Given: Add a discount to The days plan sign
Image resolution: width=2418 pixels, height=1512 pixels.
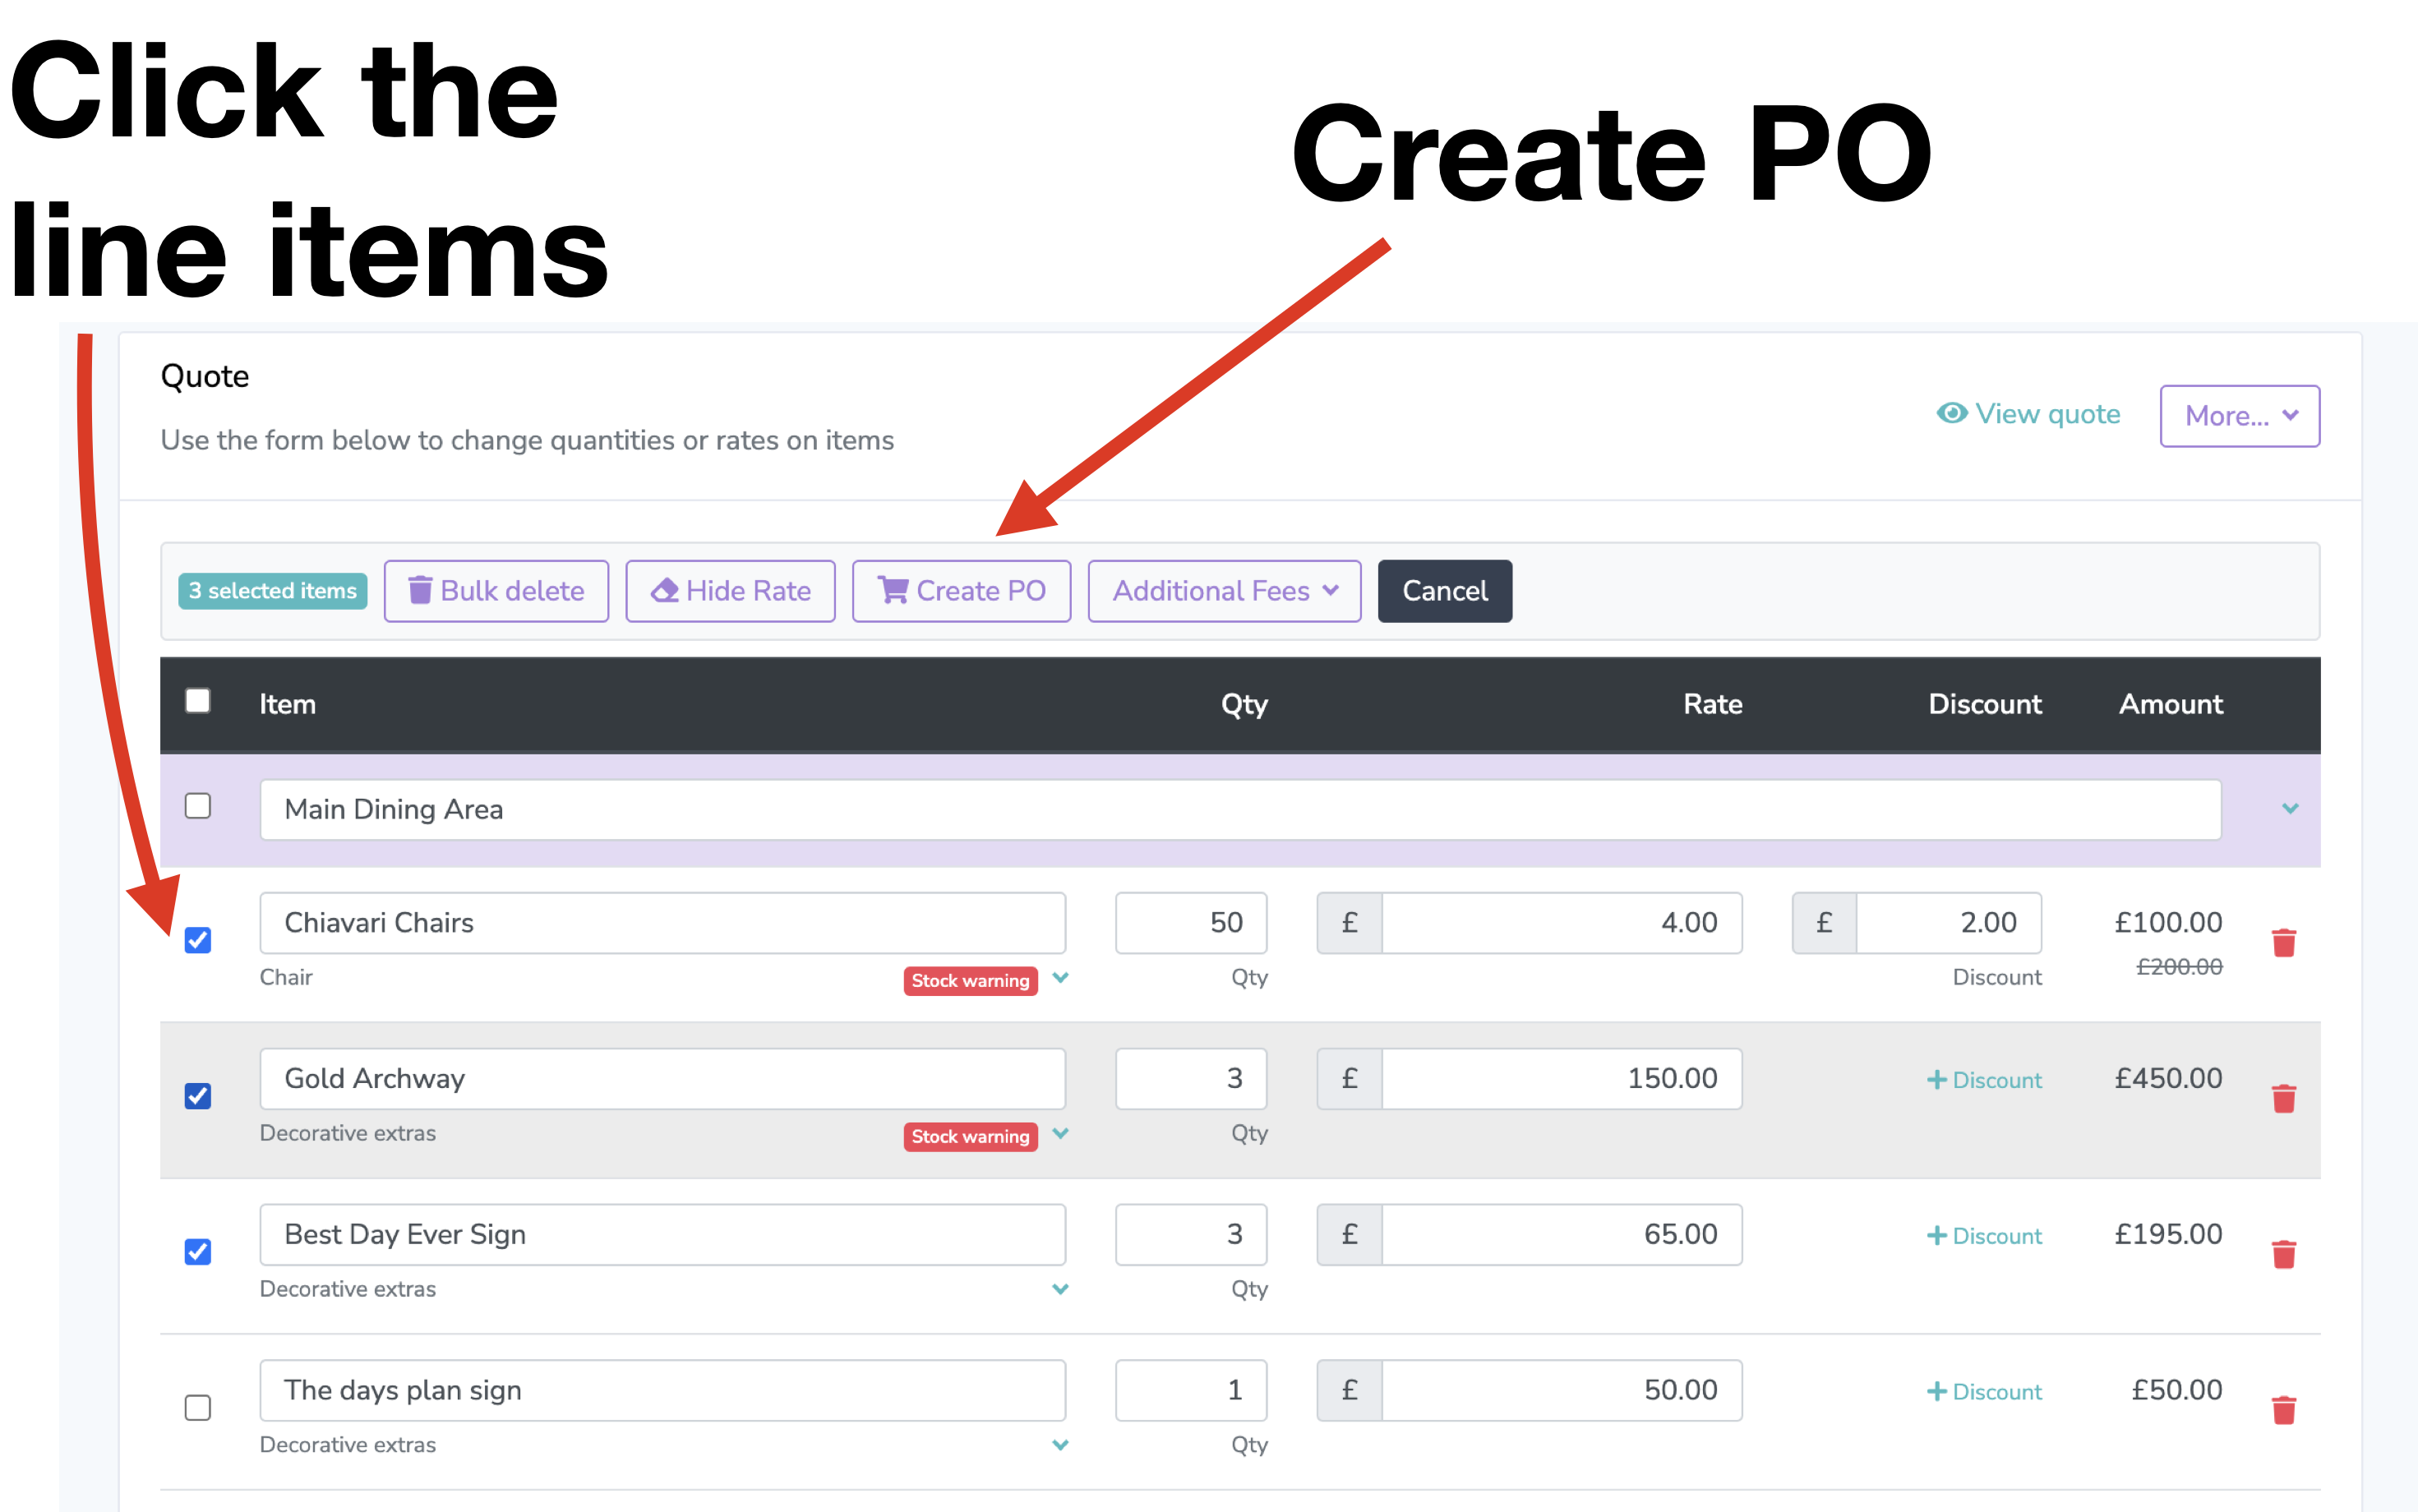Looking at the screenshot, I should tap(1984, 1392).
